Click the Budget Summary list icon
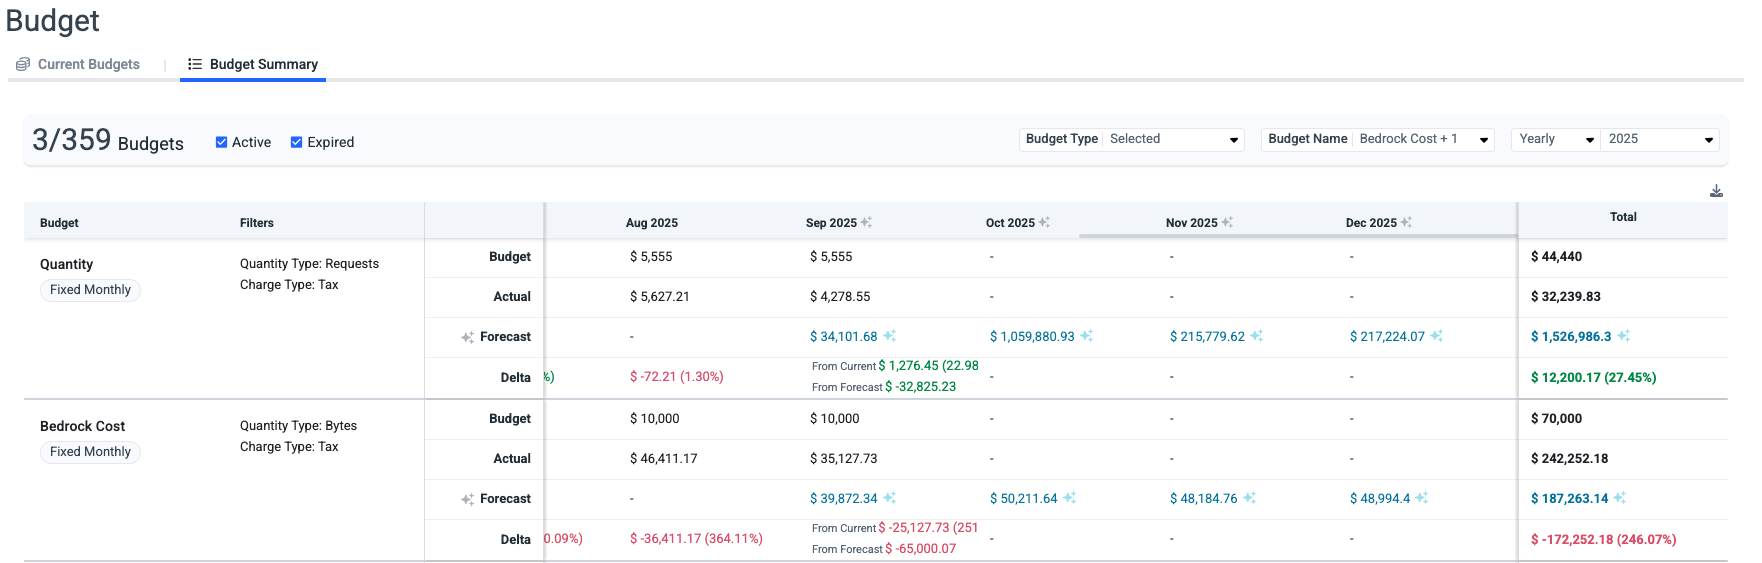 (195, 64)
